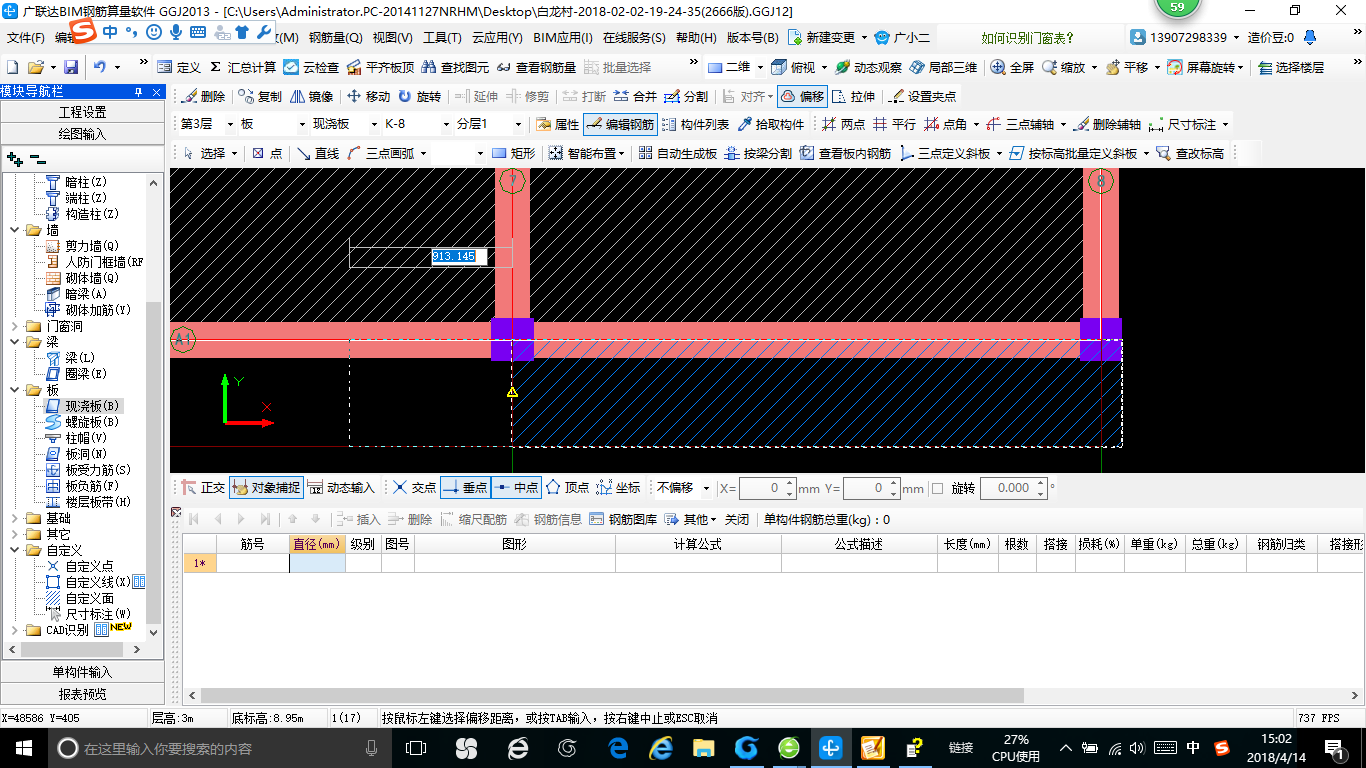1366x768 pixels.
Task: Open 钢筋图库 rebar library
Action: point(623,519)
